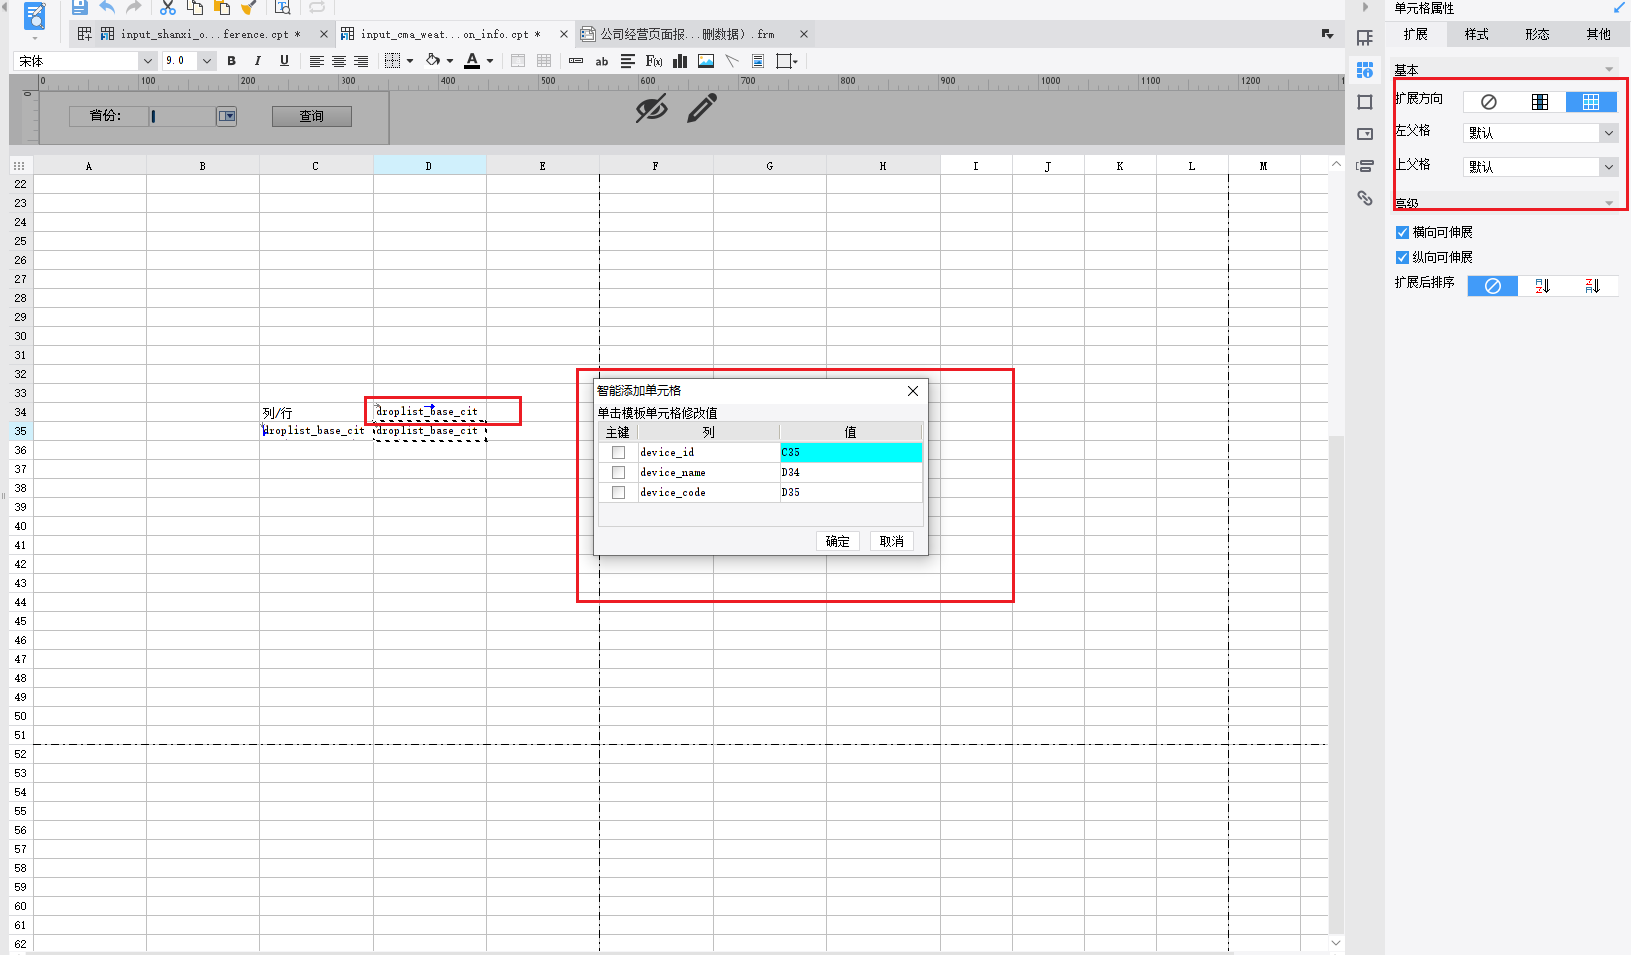Open the widget settings icon in right sidebar

pyautogui.click(x=1365, y=134)
